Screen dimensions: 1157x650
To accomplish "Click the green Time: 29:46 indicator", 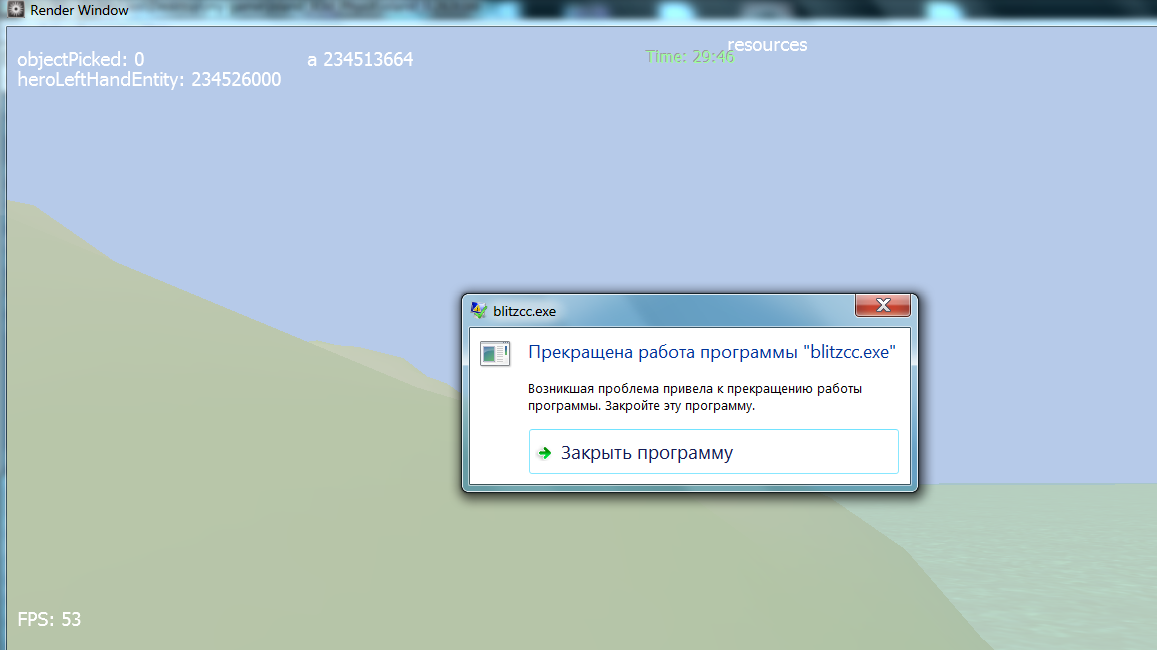I will (690, 57).
